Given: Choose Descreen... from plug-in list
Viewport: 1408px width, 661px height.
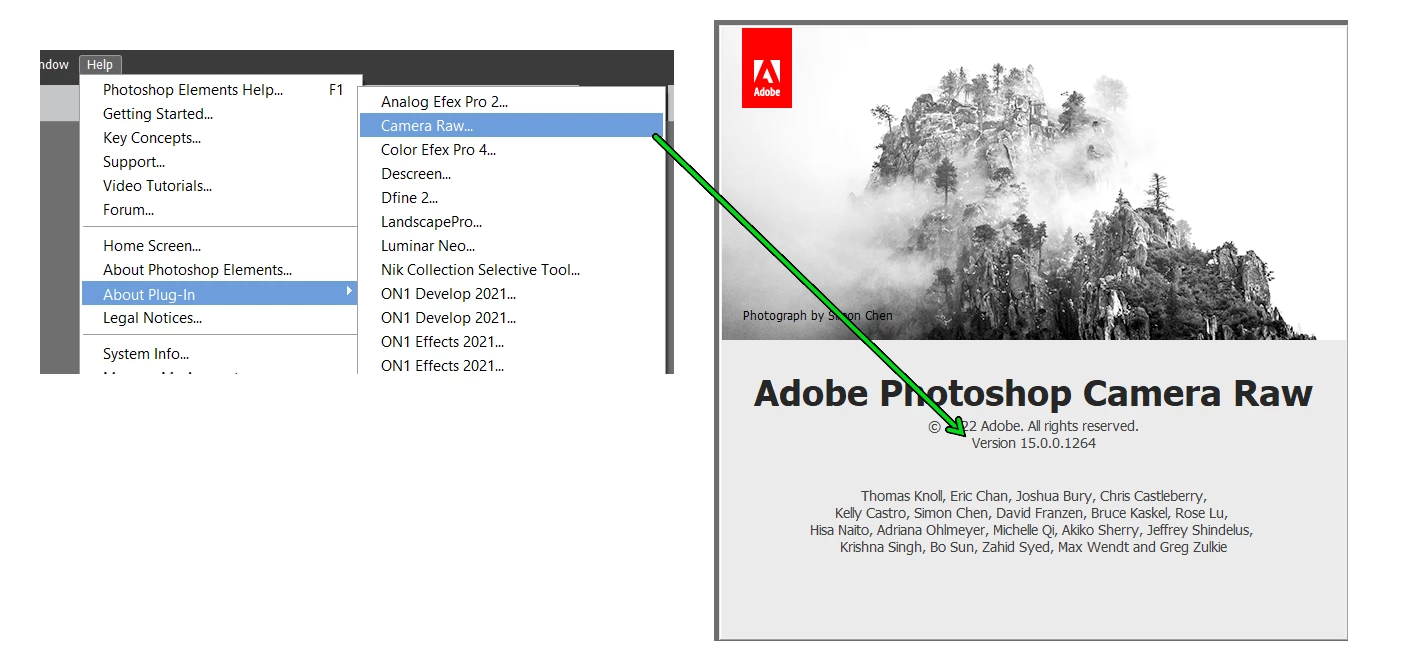Looking at the screenshot, I should (416, 174).
